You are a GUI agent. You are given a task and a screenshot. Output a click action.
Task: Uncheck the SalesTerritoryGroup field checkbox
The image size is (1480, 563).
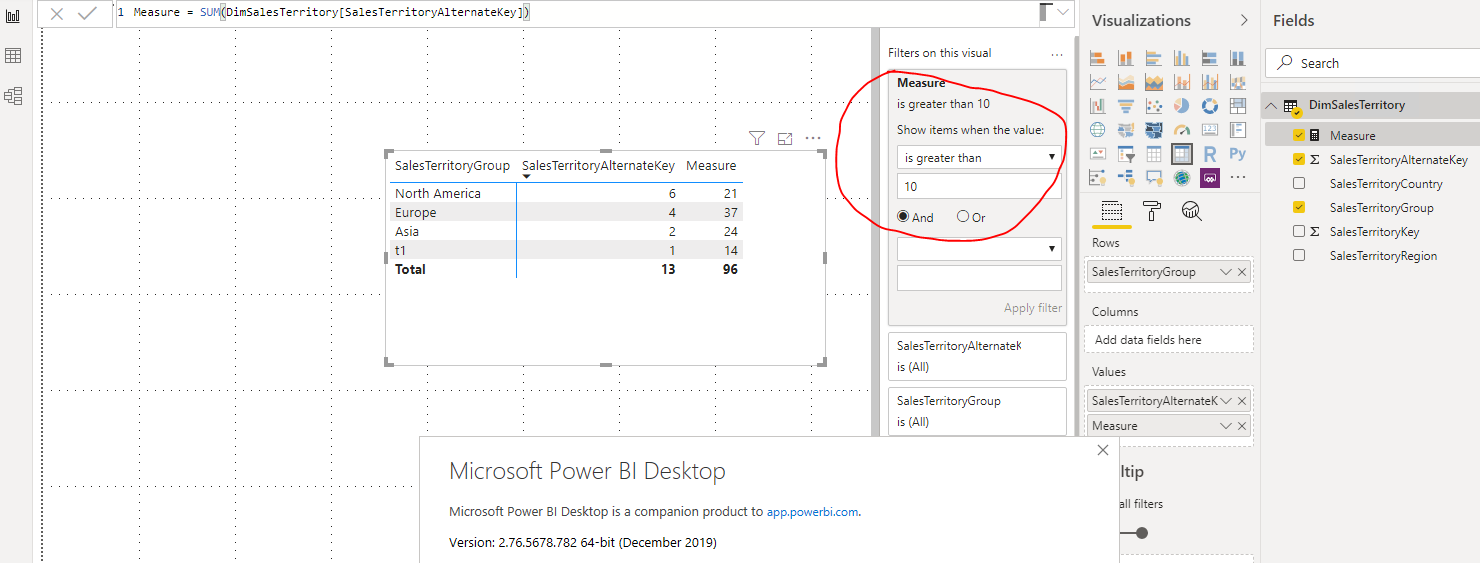(x=1299, y=207)
